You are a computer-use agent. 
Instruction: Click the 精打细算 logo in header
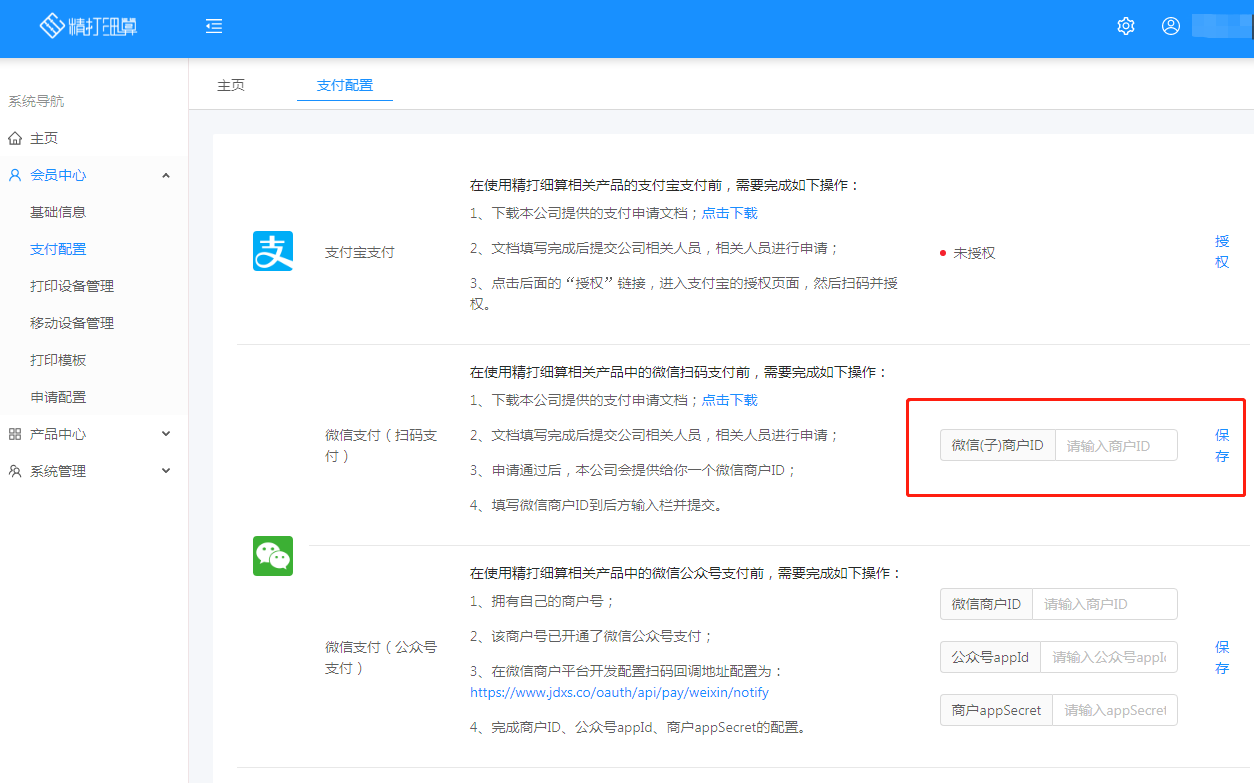pos(88,26)
